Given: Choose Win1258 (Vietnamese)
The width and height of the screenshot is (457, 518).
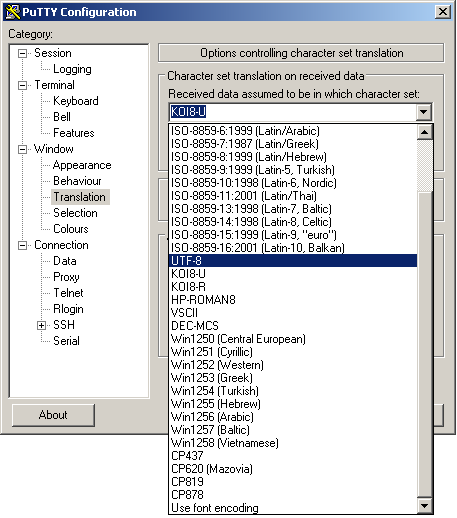Looking at the screenshot, I should coord(293,443).
